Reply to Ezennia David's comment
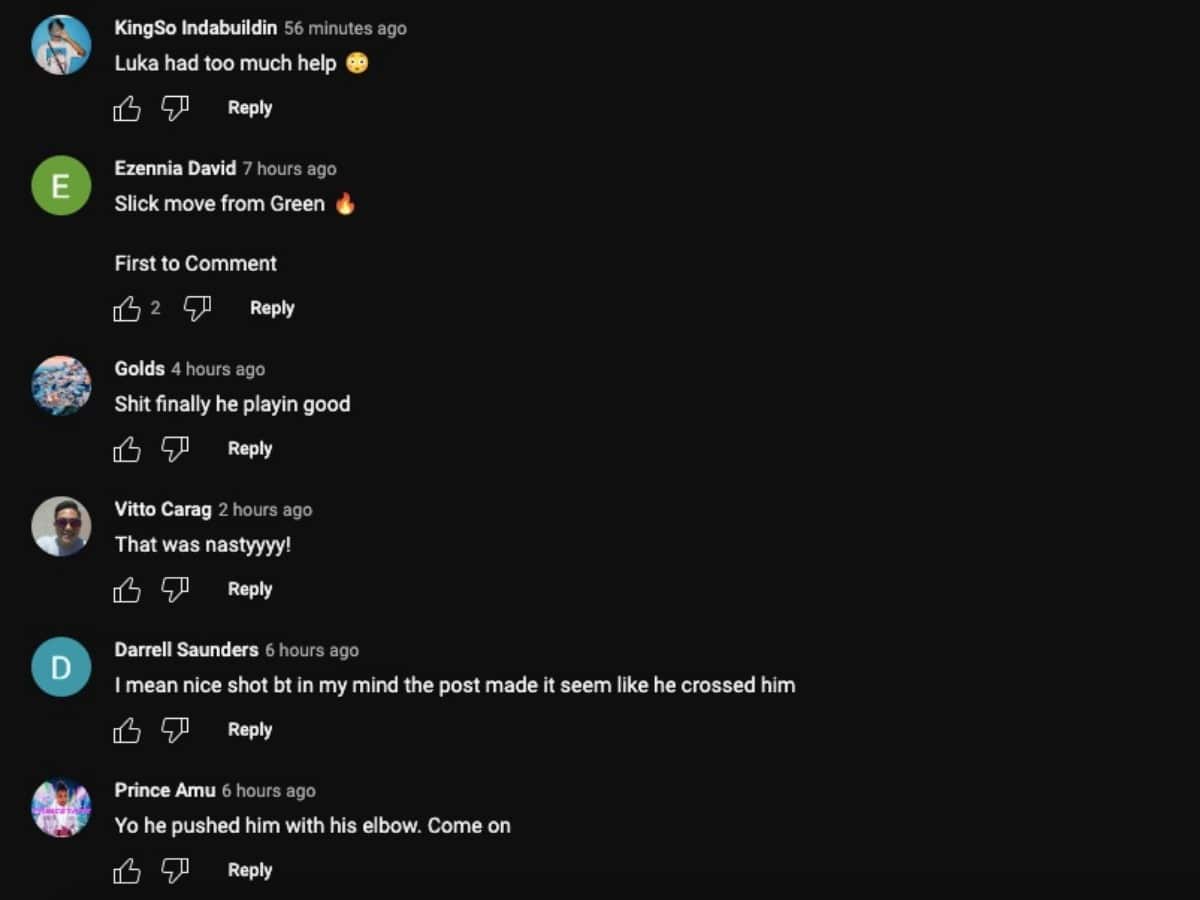The height and width of the screenshot is (900, 1200). point(272,308)
